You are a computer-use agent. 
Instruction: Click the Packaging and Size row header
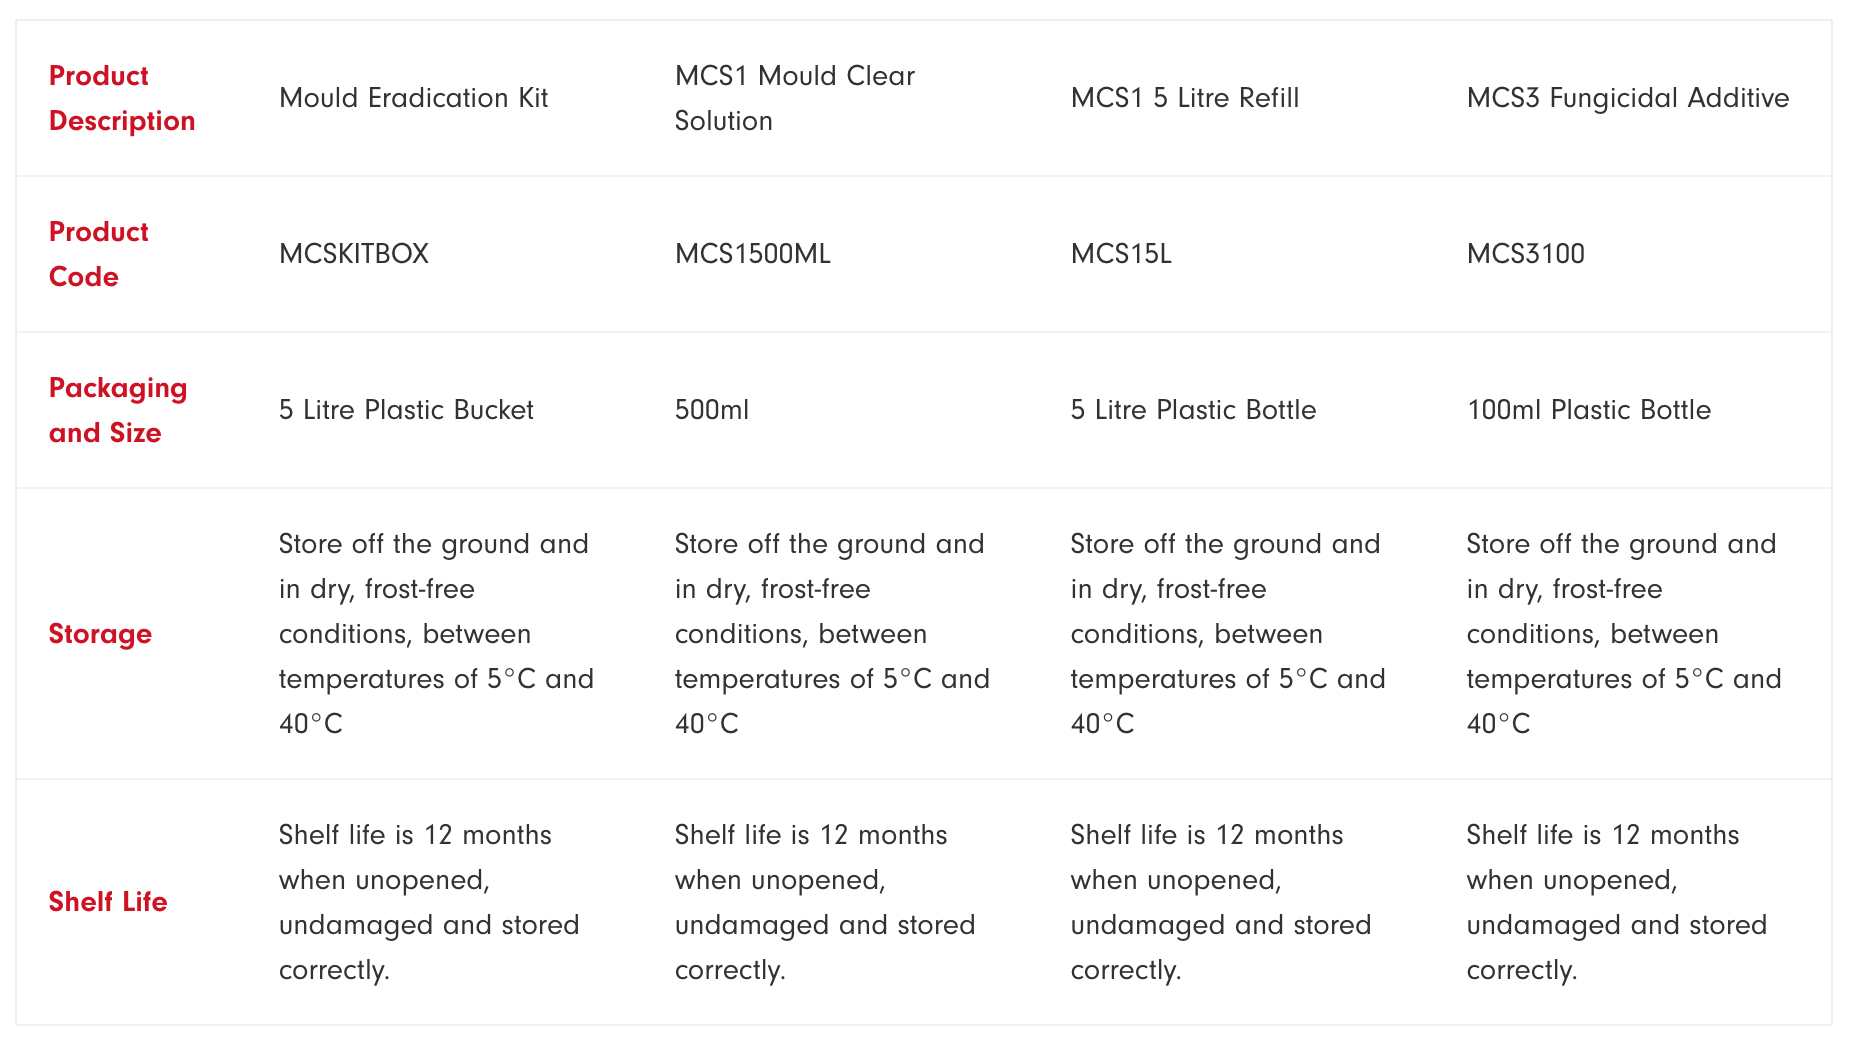click(x=117, y=410)
